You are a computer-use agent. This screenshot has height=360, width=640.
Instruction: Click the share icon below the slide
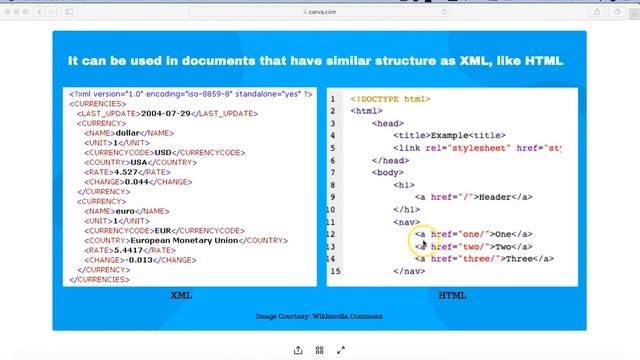(x=298, y=350)
